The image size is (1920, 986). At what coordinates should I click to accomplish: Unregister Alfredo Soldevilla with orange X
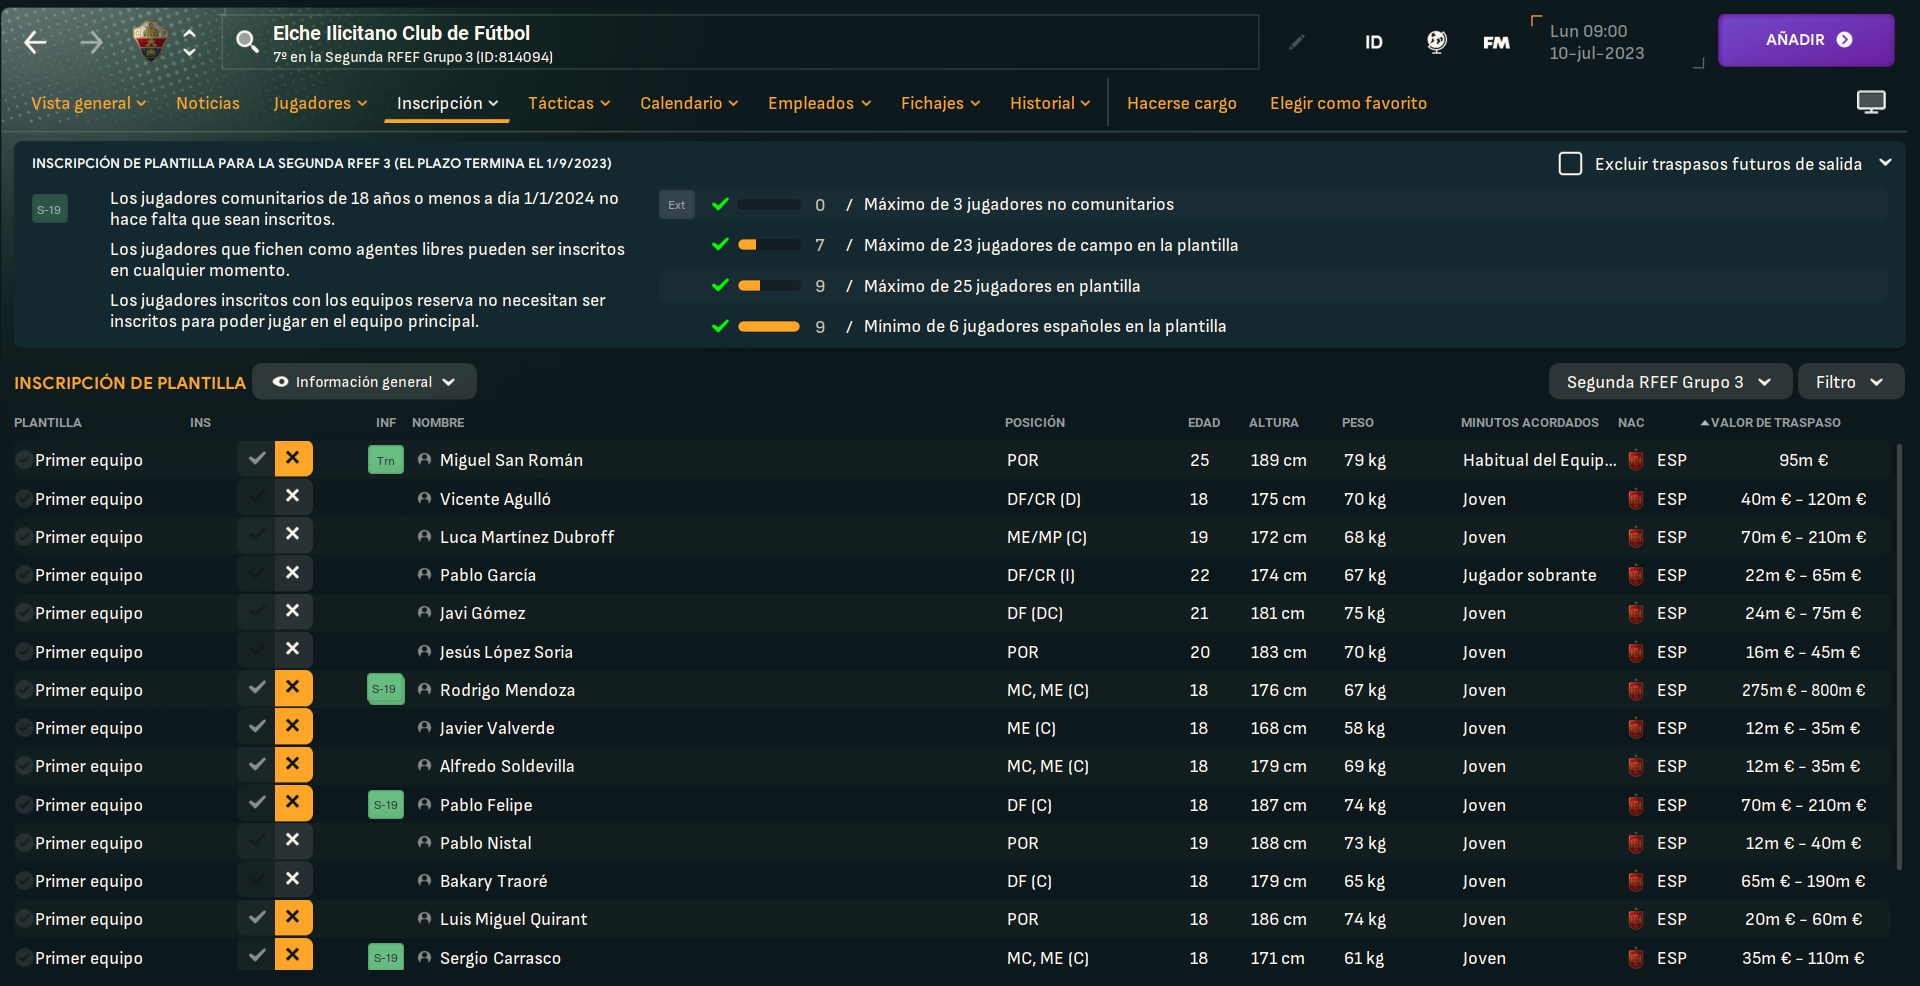point(293,764)
